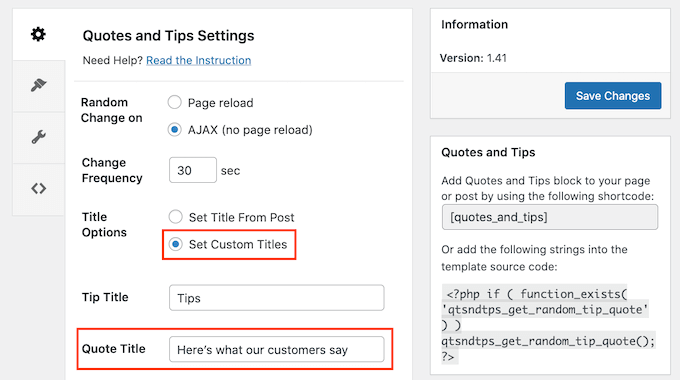
Task: Click the Tip Title label
Action: pyautogui.click(x=105, y=297)
